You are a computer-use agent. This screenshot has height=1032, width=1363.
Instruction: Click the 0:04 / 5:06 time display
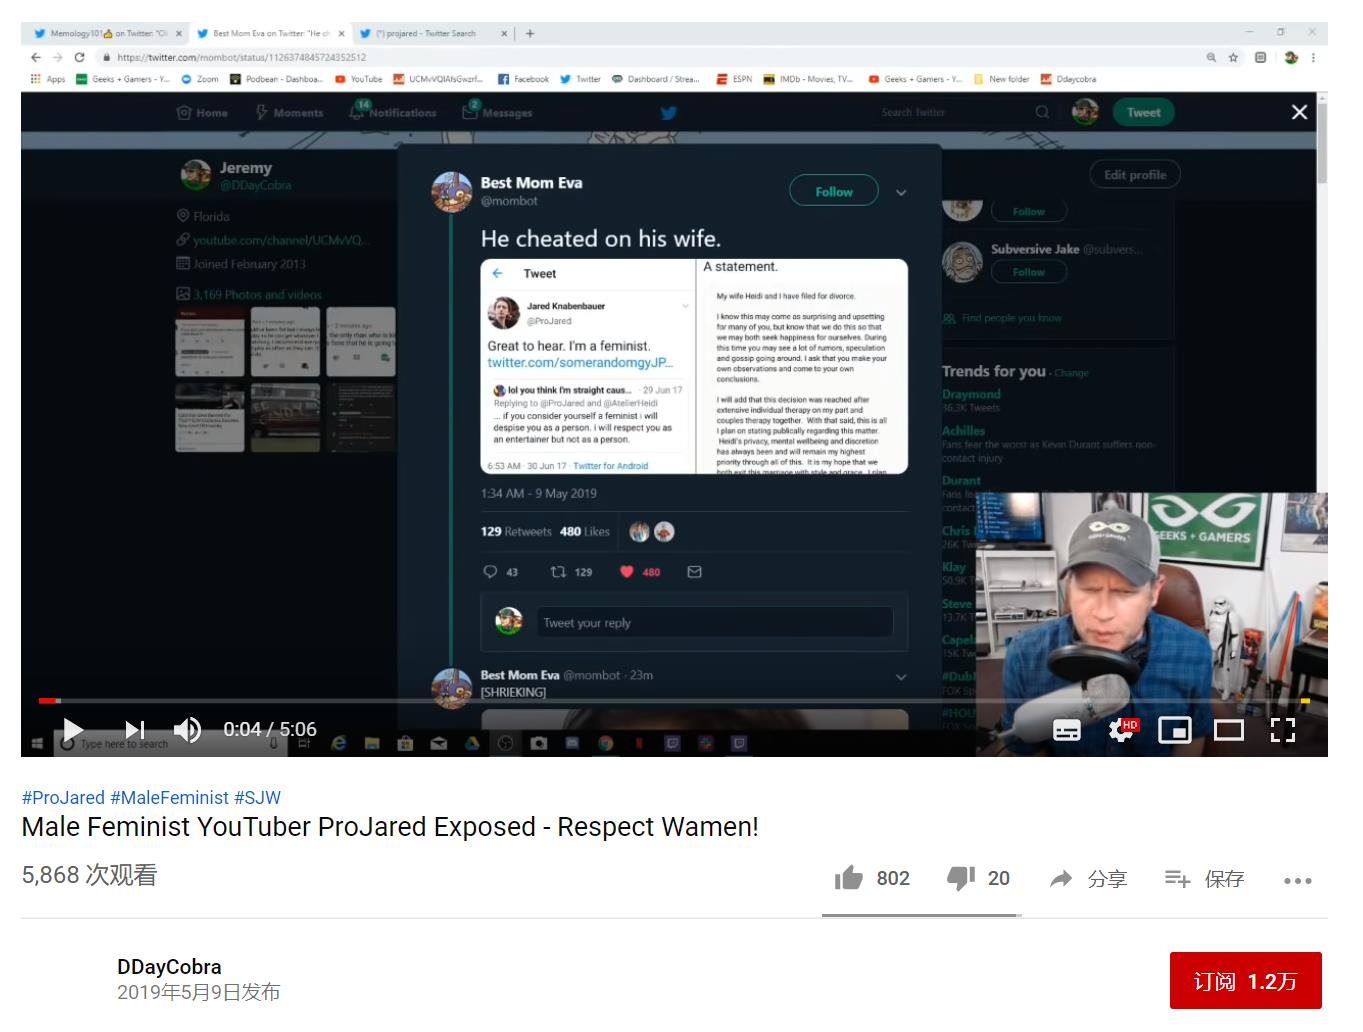(269, 730)
